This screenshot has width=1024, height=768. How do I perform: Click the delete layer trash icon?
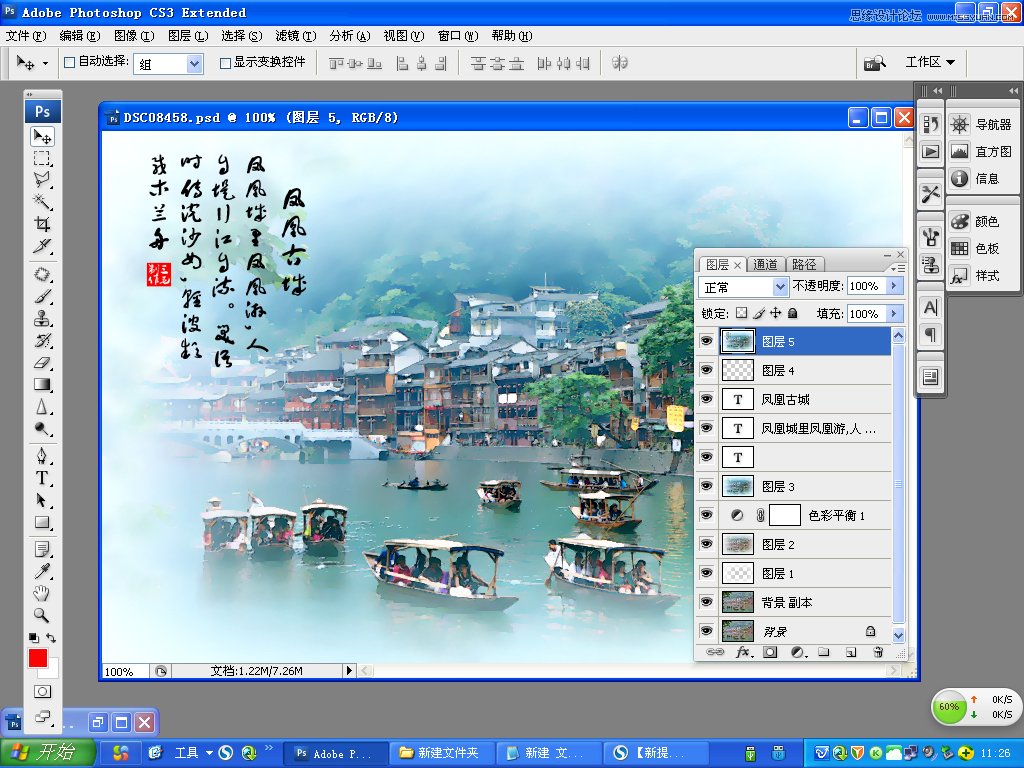coord(878,651)
